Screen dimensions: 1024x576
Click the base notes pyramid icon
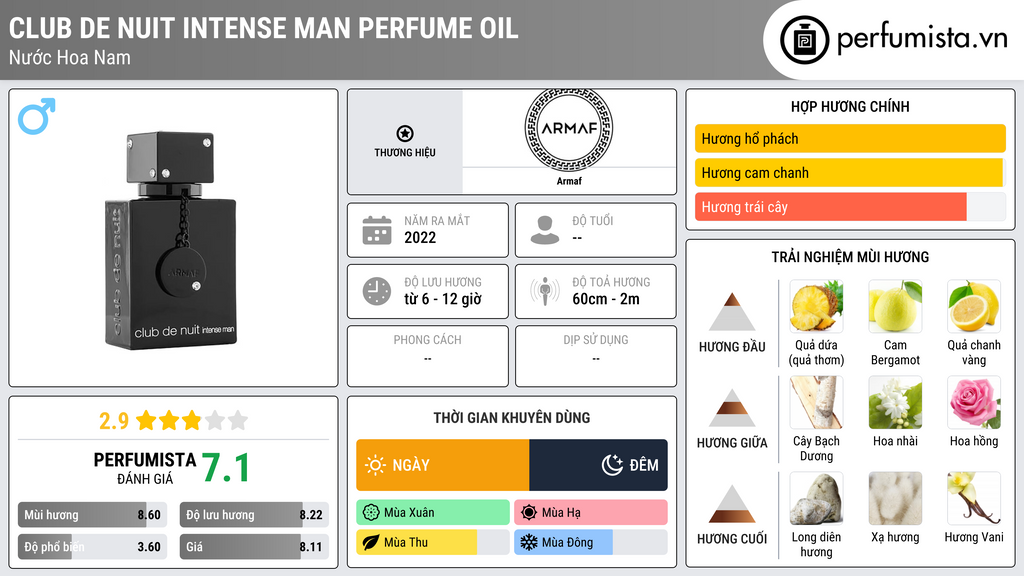click(732, 504)
